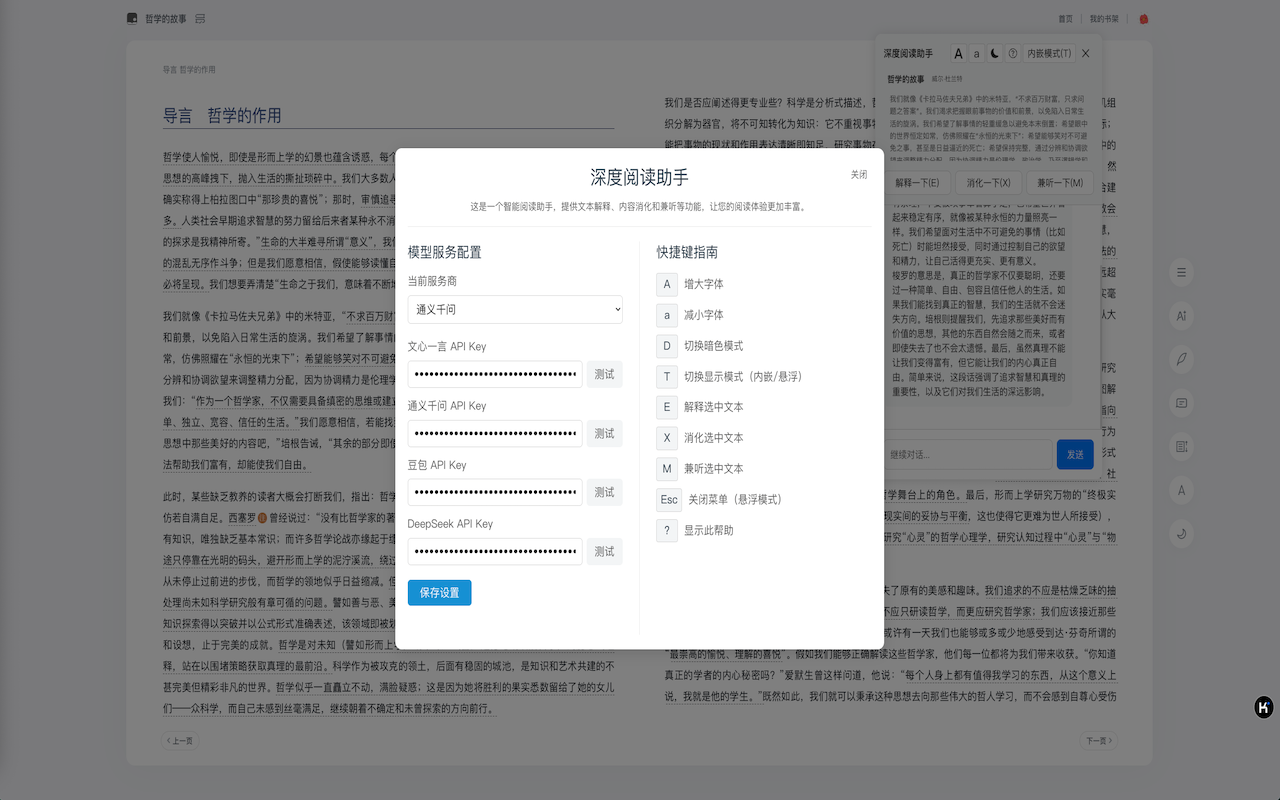Open help via the question-mark icon in the assistant panel
Image resolution: width=1280 pixels, height=800 pixels.
point(1013,54)
